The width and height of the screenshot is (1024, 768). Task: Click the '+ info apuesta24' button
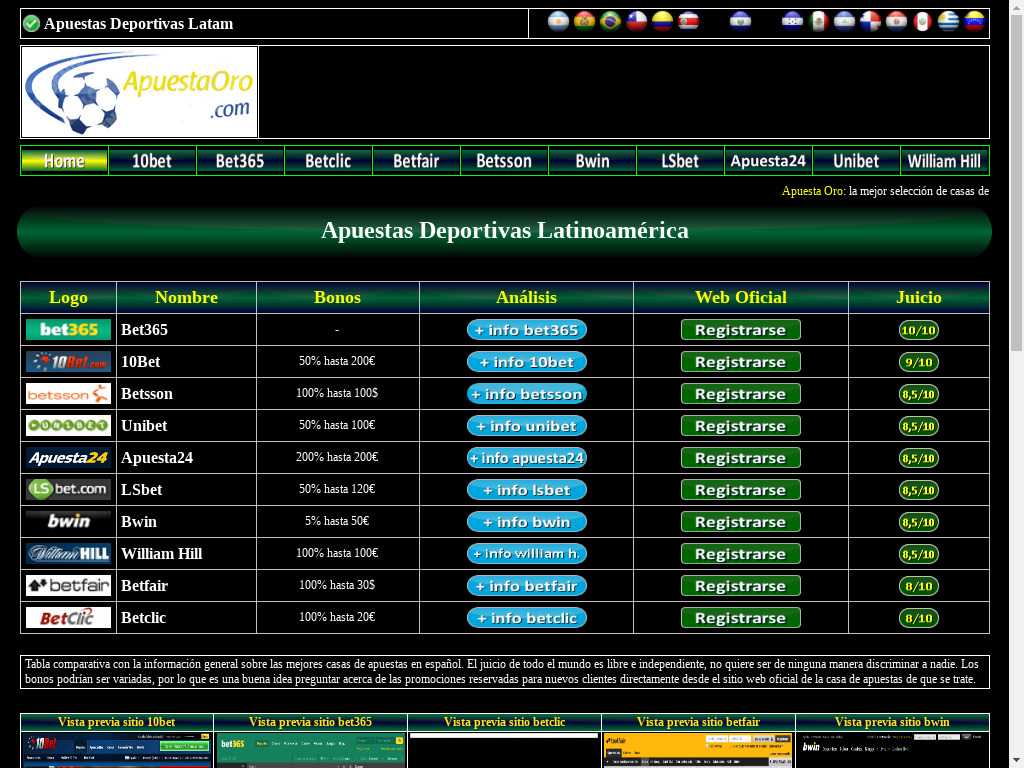click(526, 458)
